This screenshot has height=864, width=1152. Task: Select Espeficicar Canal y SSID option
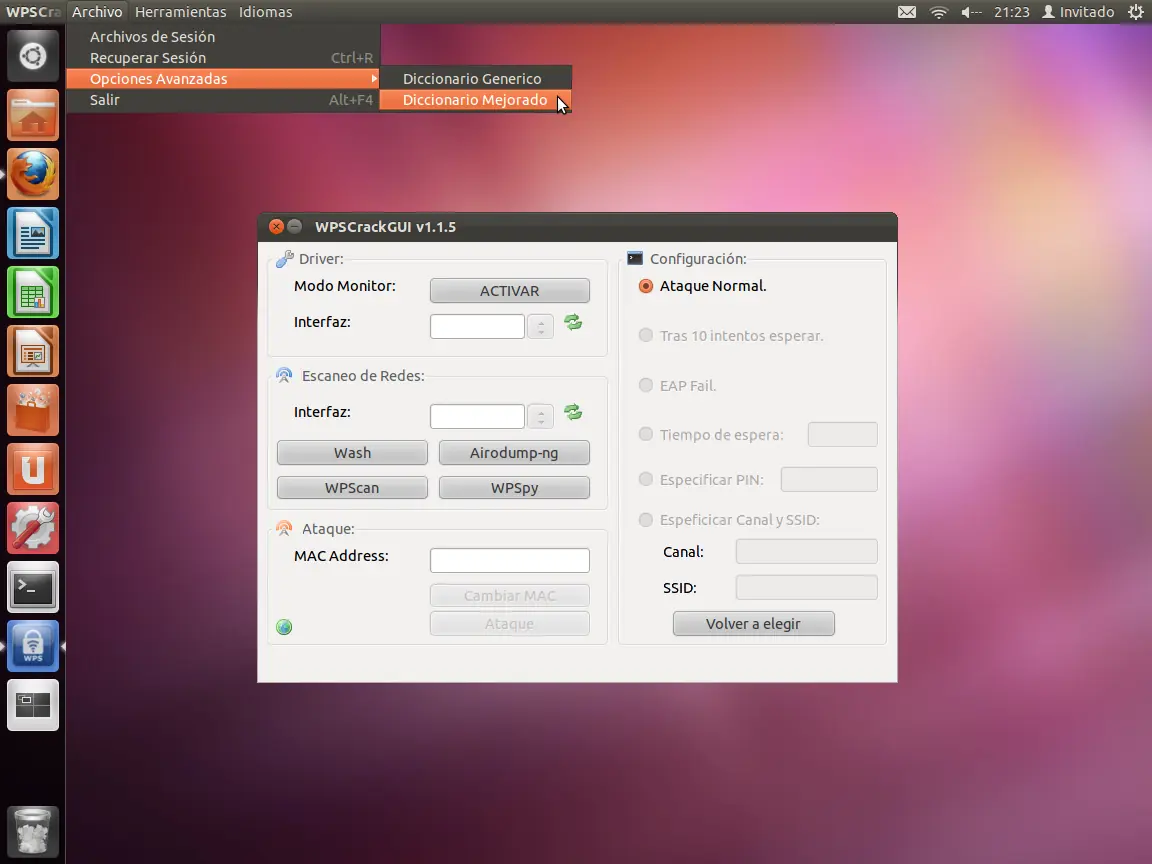[646, 519]
